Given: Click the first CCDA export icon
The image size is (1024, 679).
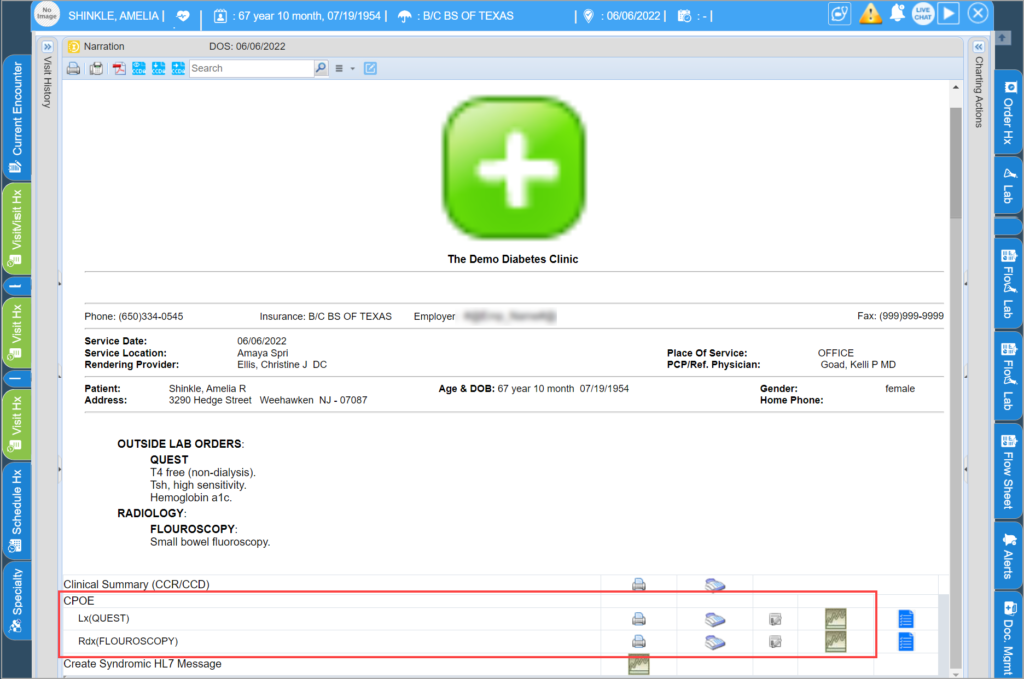Looking at the screenshot, I should pyautogui.click(x=138, y=69).
